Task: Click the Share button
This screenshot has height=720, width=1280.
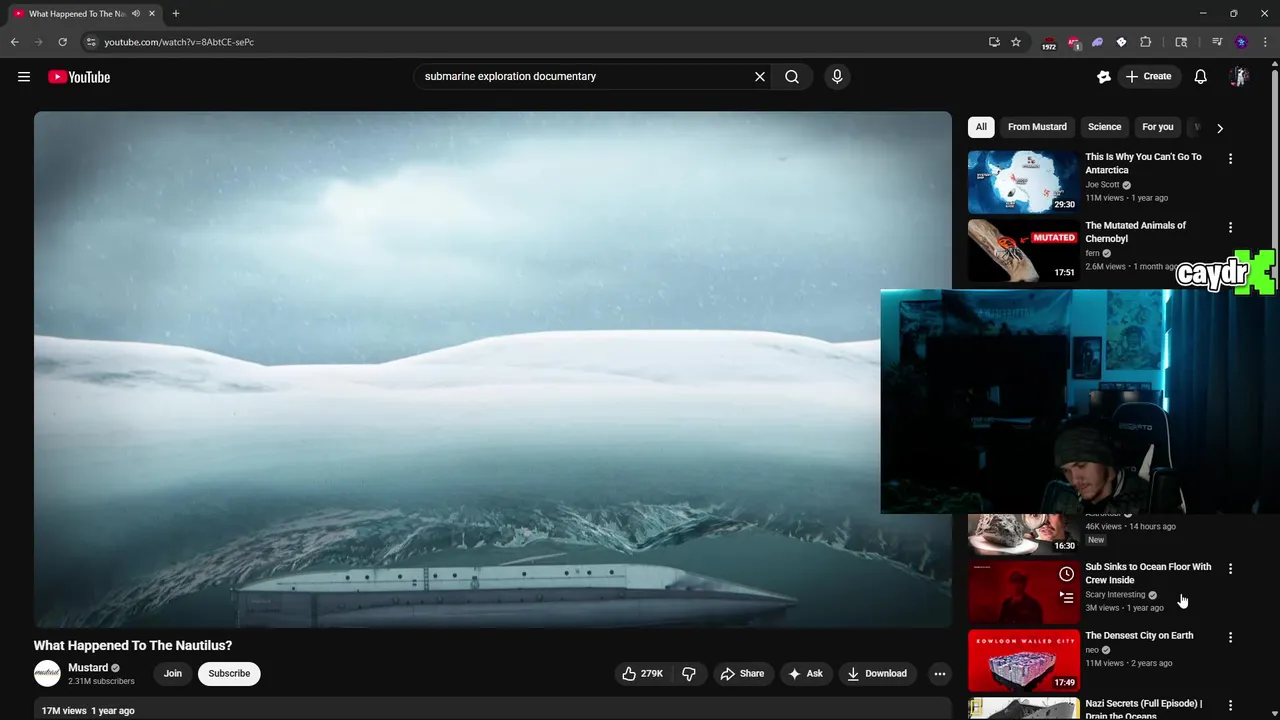Action: (x=742, y=674)
